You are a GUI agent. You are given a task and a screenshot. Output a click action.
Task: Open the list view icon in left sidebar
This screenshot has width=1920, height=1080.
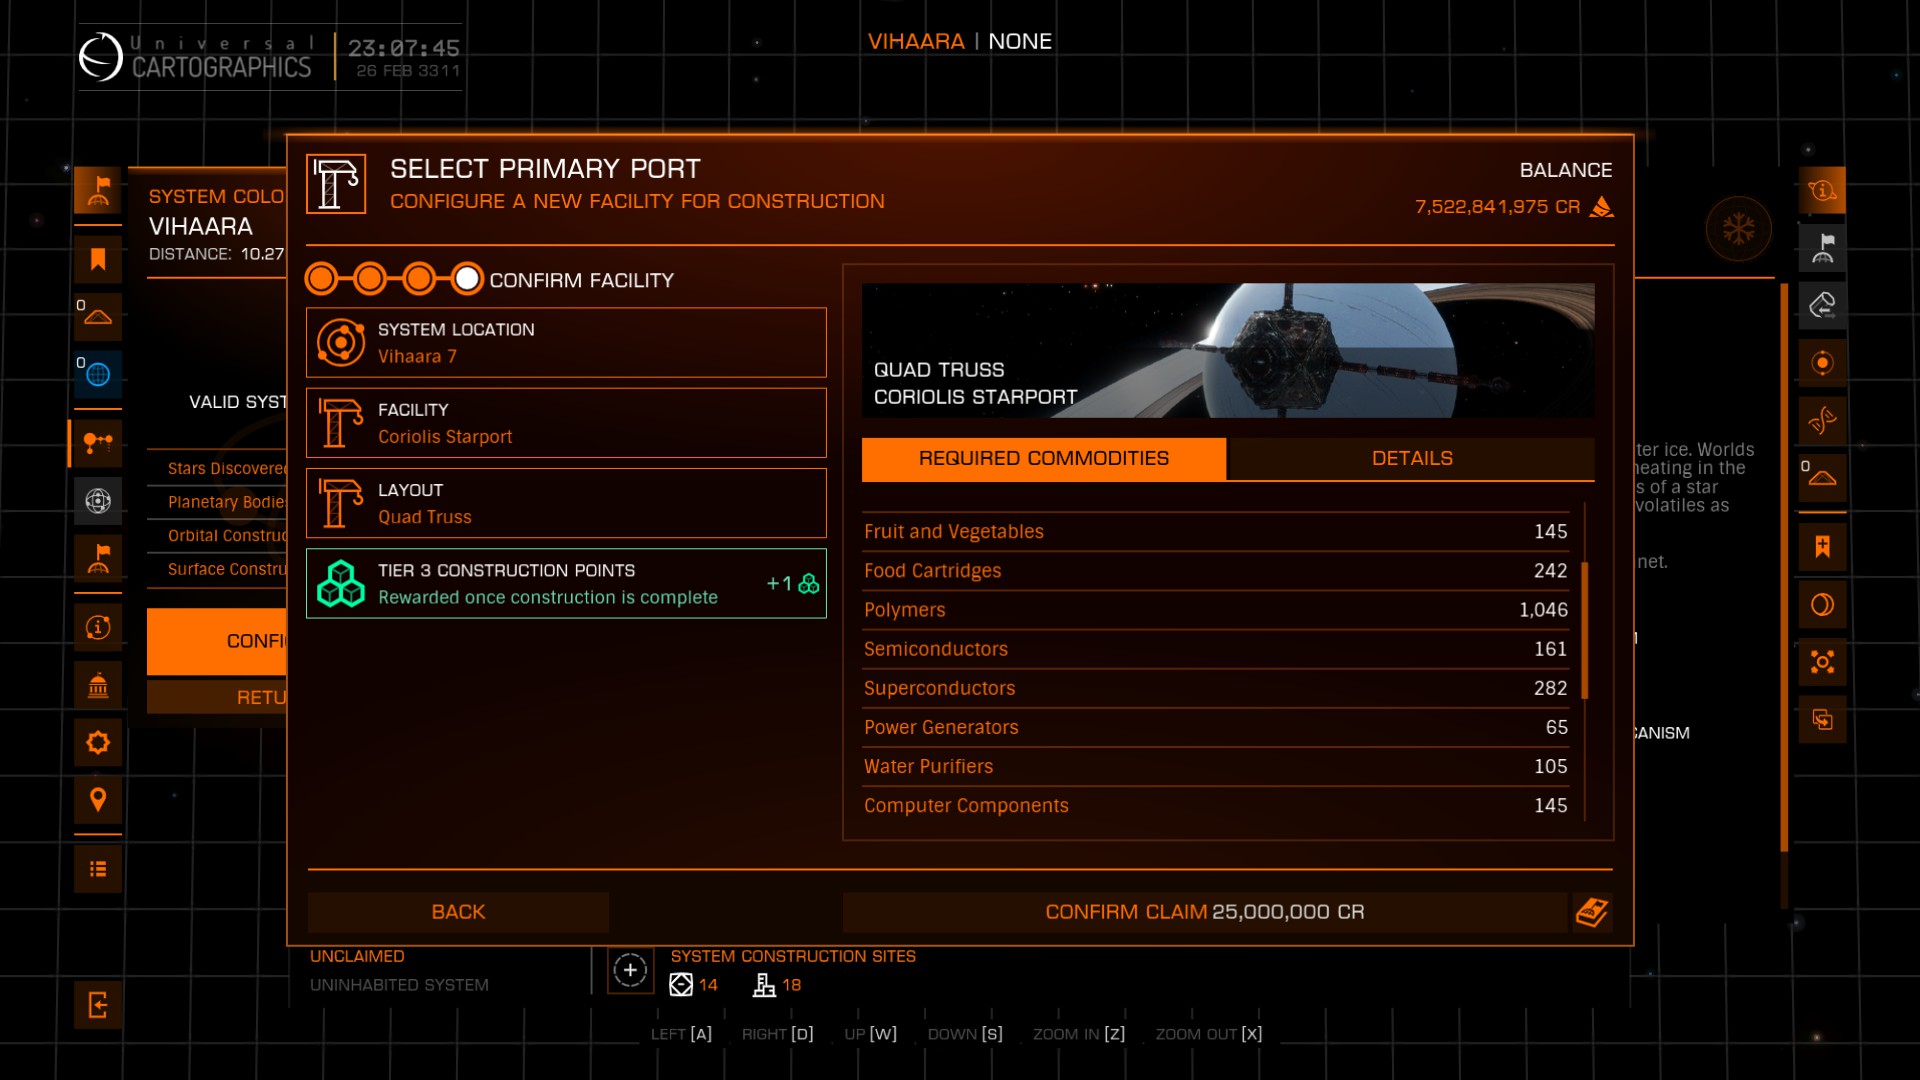point(98,869)
